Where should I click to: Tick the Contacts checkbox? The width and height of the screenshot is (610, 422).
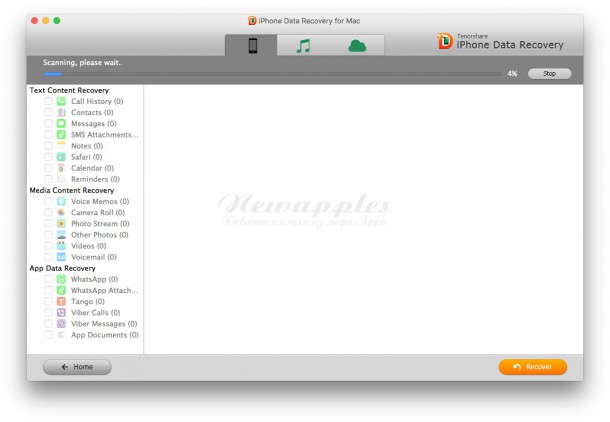[48, 112]
